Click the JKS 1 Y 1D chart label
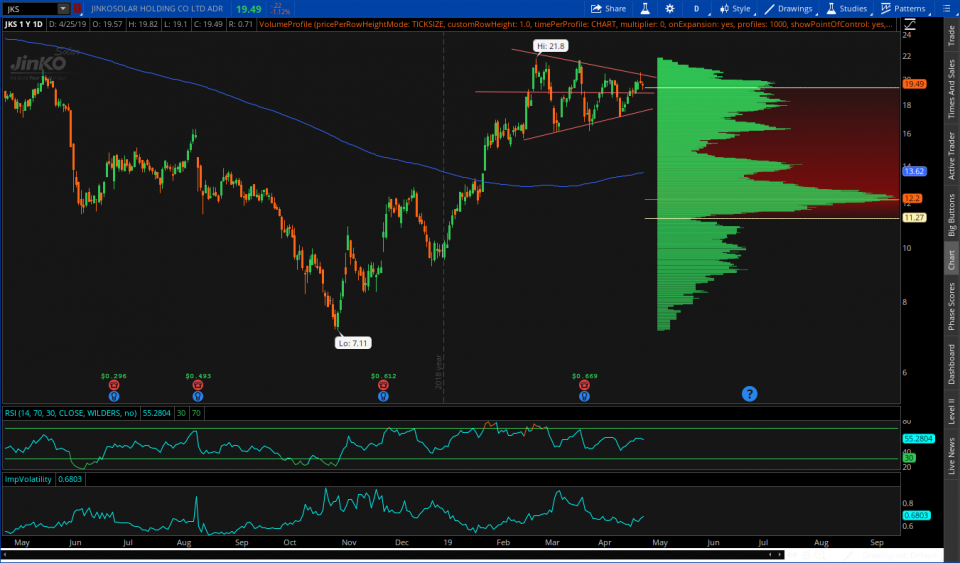The height and width of the screenshot is (563, 960). (23, 24)
